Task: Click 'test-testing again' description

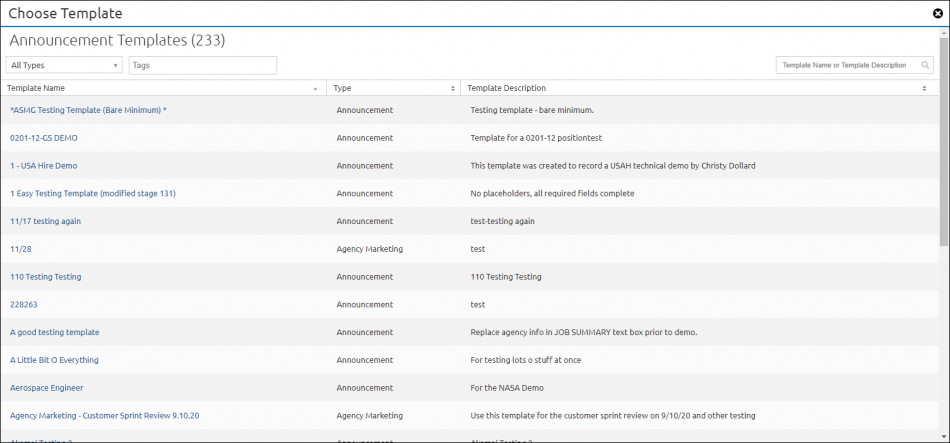Action: [502, 221]
